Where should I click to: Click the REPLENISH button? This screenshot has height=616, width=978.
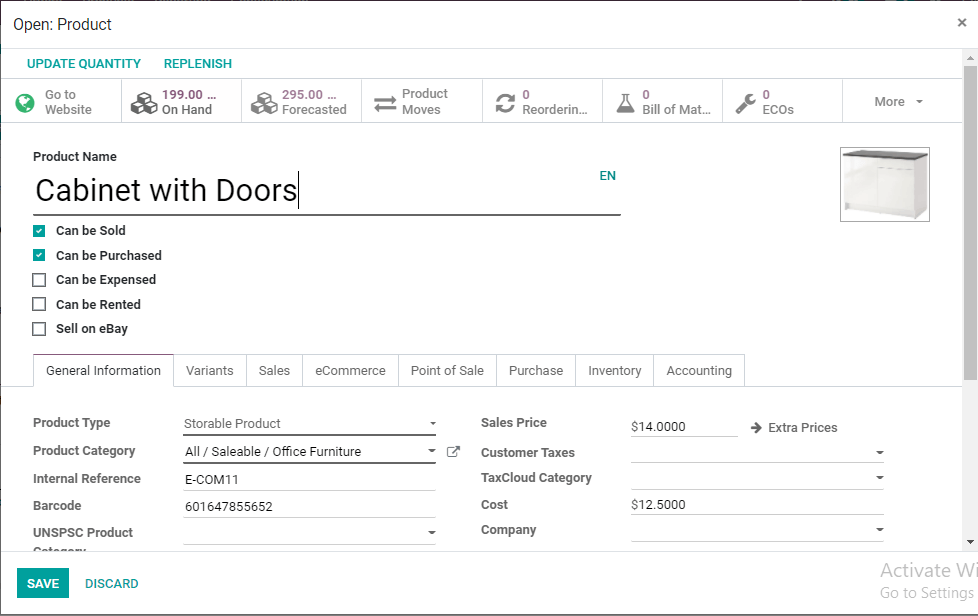coord(198,64)
